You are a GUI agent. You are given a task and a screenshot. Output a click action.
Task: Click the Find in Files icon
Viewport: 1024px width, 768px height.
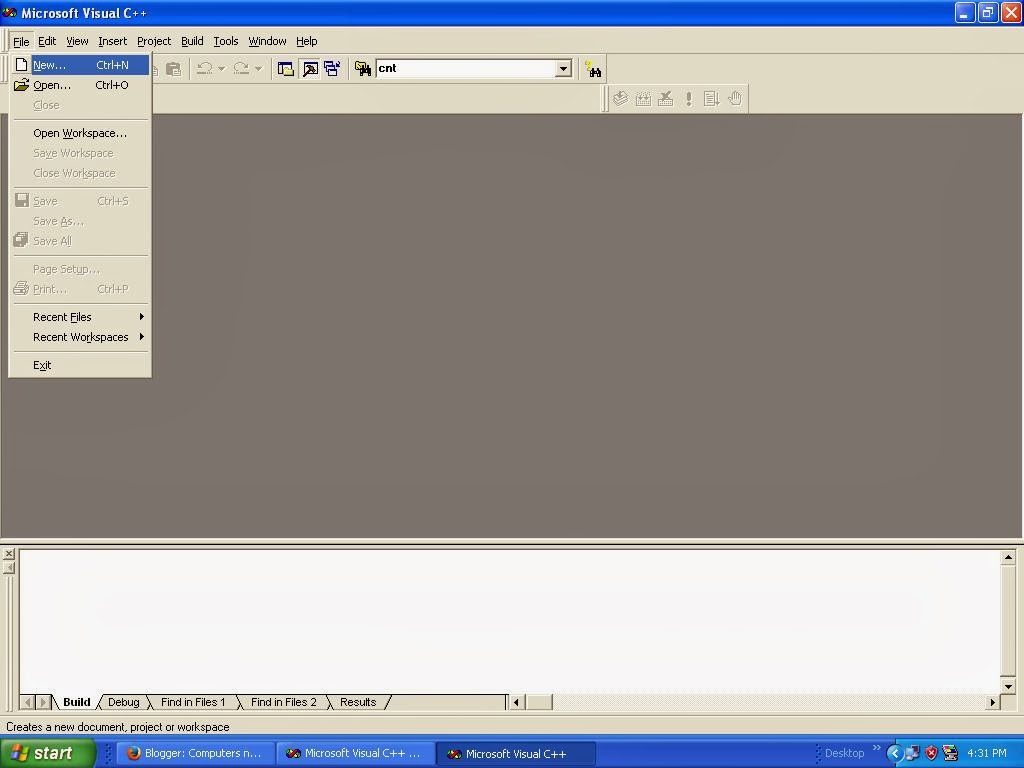(362, 69)
